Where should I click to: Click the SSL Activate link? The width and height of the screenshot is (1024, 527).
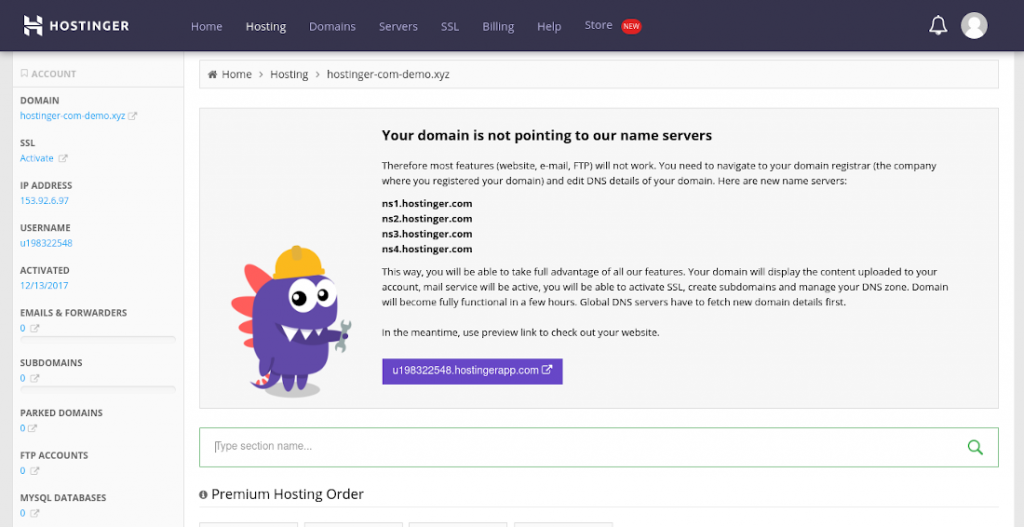click(37, 158)
